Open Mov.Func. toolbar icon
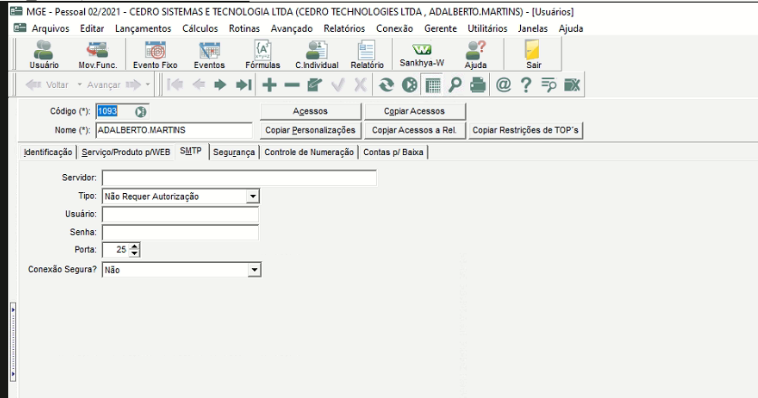The image size is (758, 398). click(98, 54)
